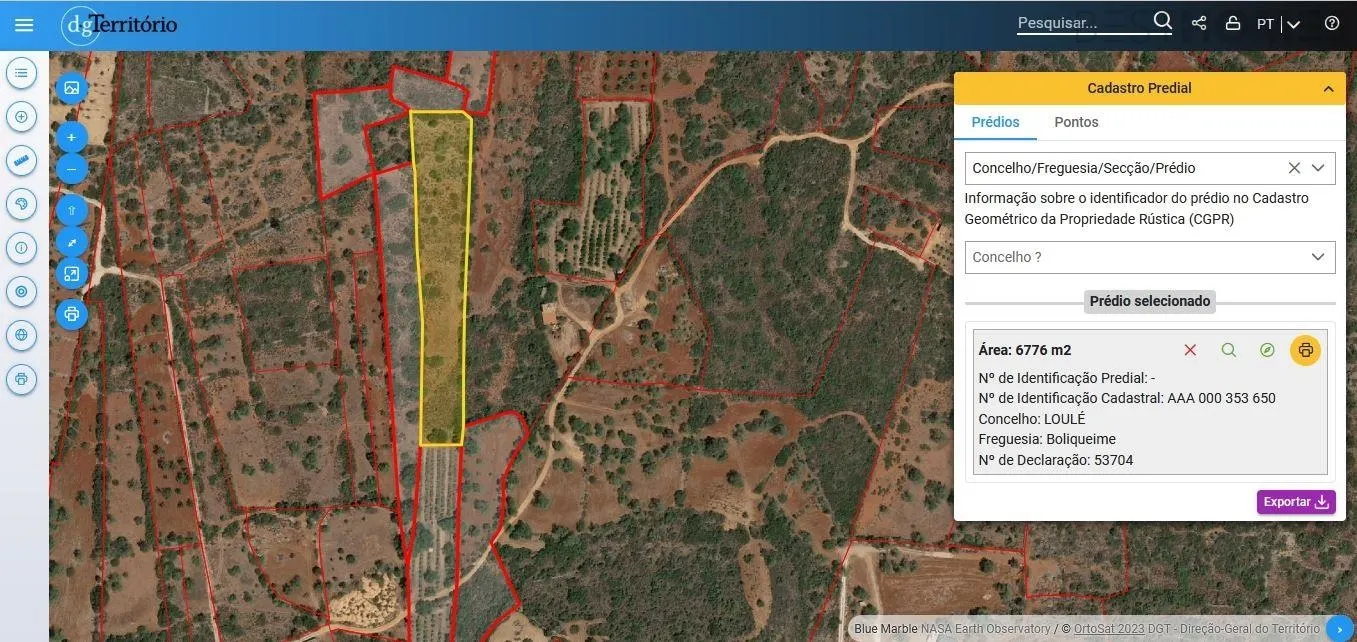
Task: Zoom out with the minus button
Action: pos(71,169)
